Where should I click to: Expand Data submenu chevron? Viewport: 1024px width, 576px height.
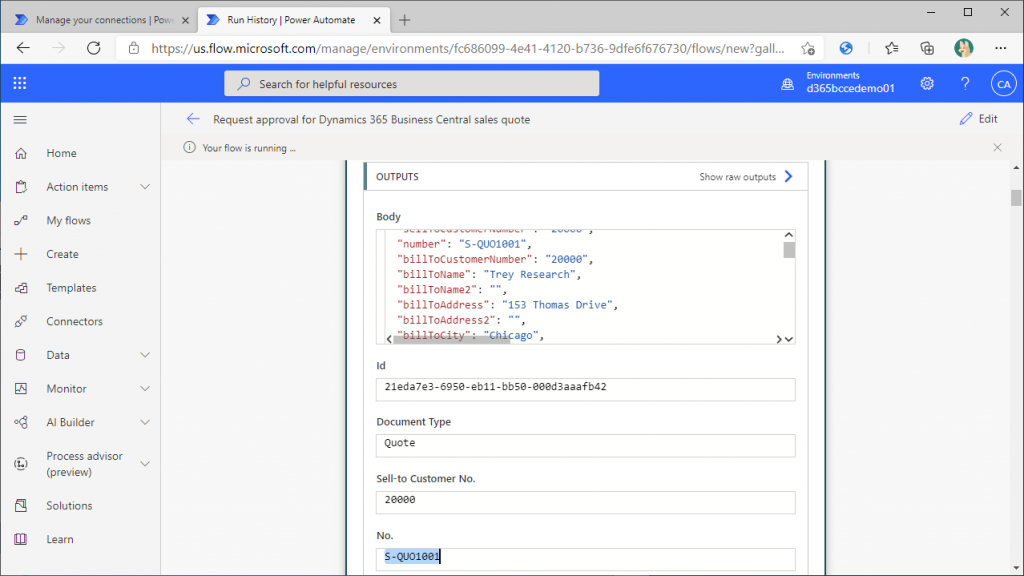[x=145, y=355]
